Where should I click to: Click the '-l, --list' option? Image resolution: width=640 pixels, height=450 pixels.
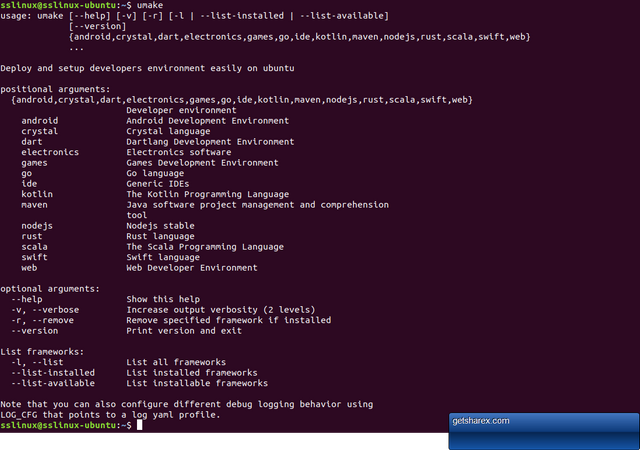tap(37, 362)
